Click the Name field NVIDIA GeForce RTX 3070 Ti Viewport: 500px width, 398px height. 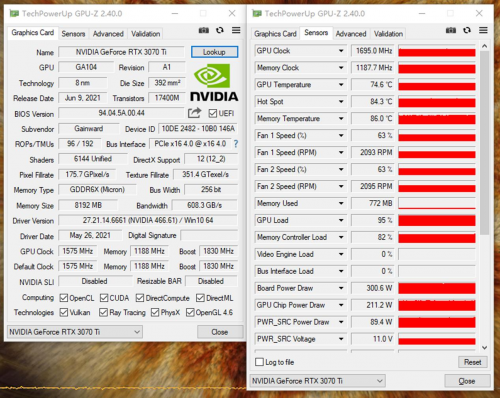tap(121, 52)
